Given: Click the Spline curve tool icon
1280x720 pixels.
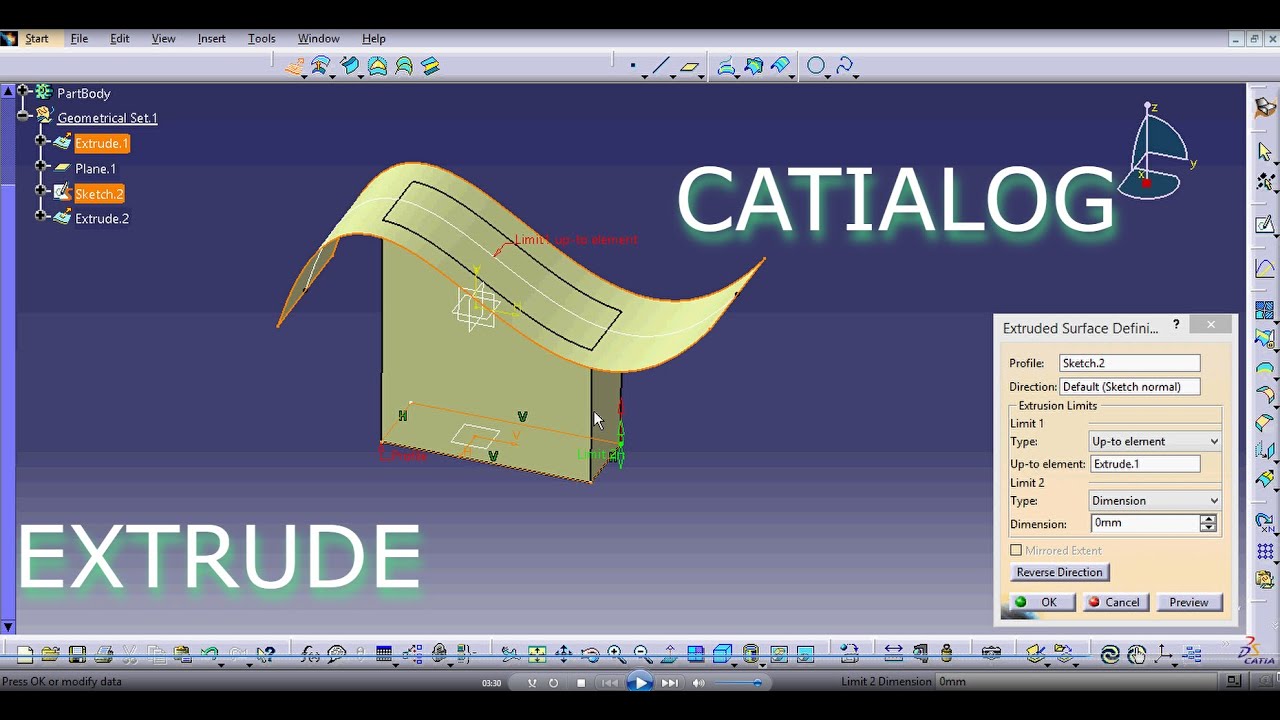Looking at the screenshot, I should (x=845, y=66).
